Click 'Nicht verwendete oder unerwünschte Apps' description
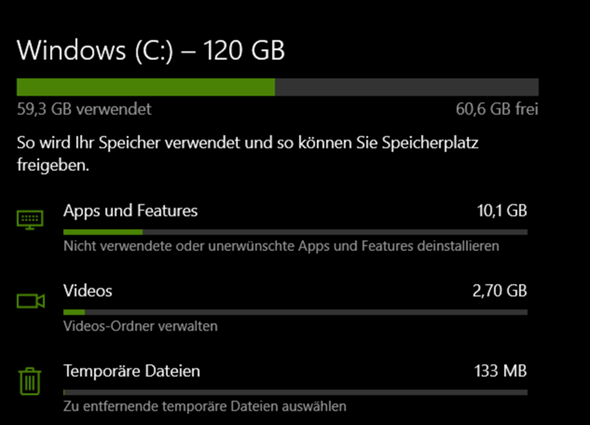 [x=281, y=246]
